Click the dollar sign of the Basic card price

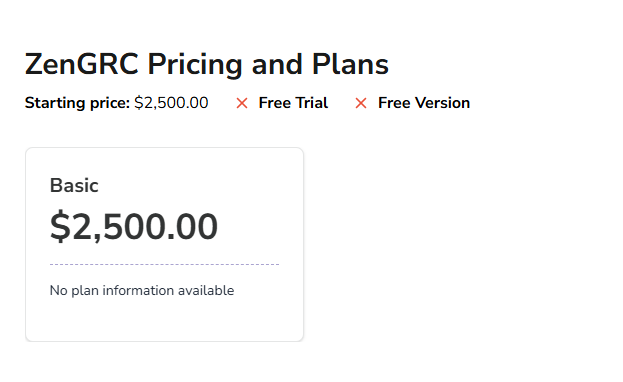click(x=60, y=227)
